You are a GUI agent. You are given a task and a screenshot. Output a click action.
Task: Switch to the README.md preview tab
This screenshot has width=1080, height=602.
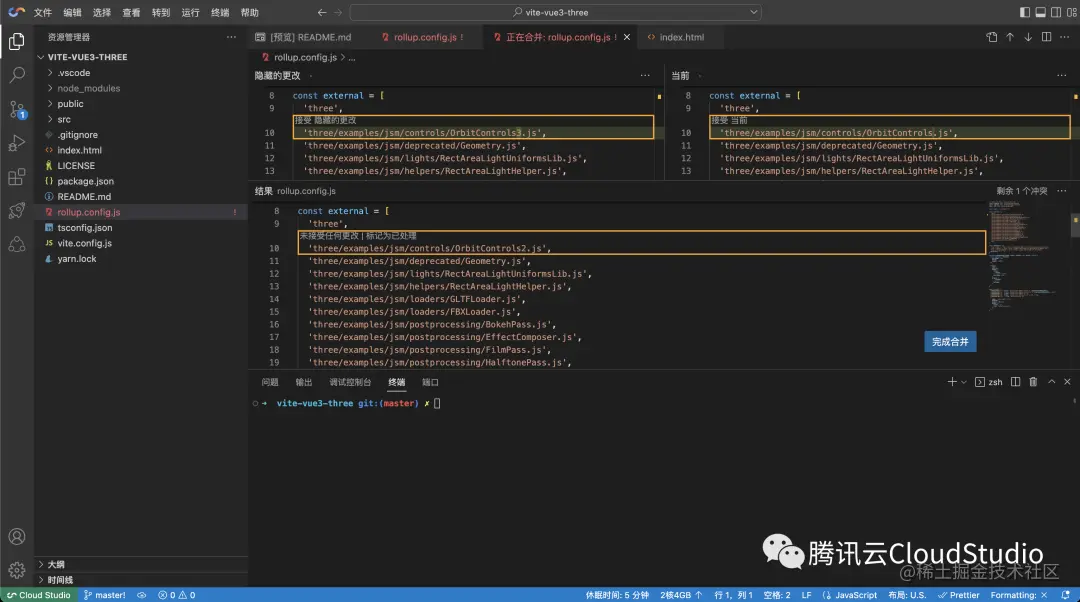(309, 37)
